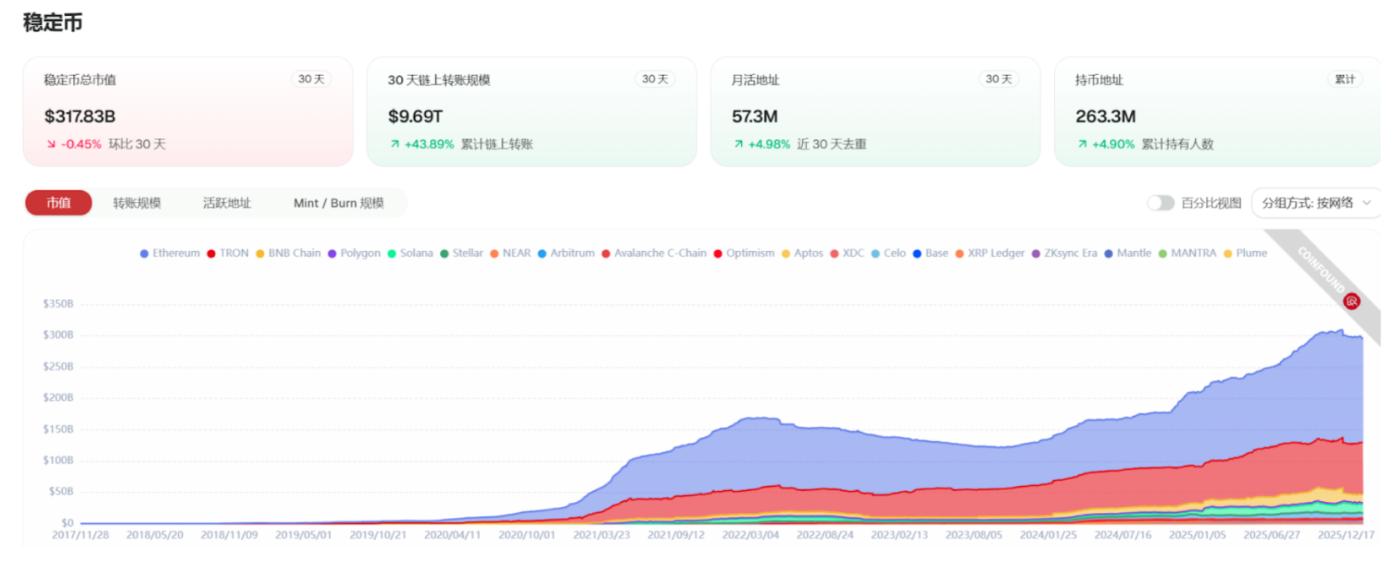Click the TRON legend marker

(x=211, y=254)
